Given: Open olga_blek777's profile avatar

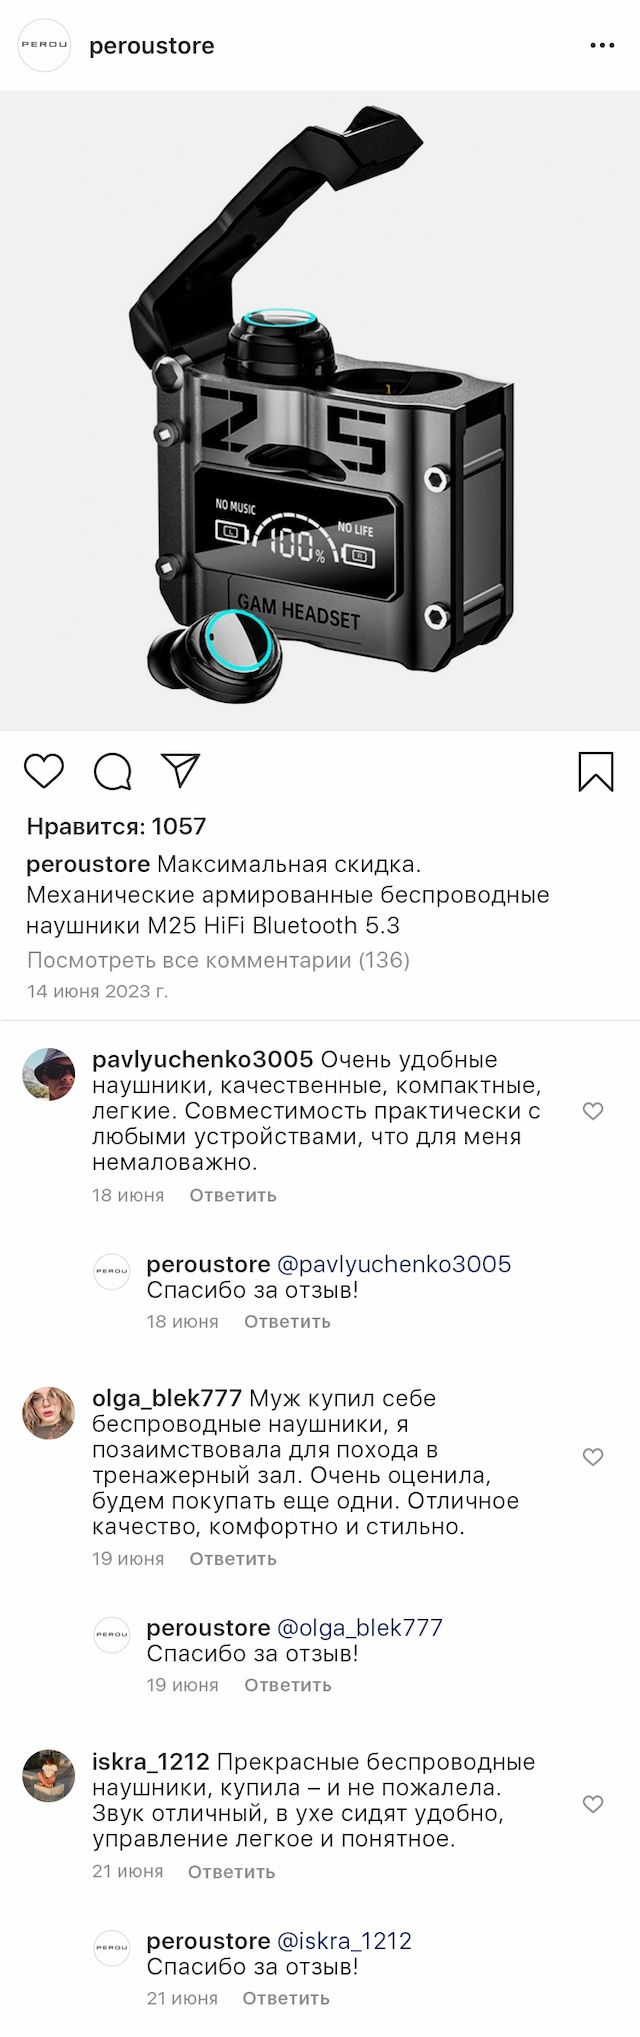Looking at the screenshot, I should [49, 1413].
